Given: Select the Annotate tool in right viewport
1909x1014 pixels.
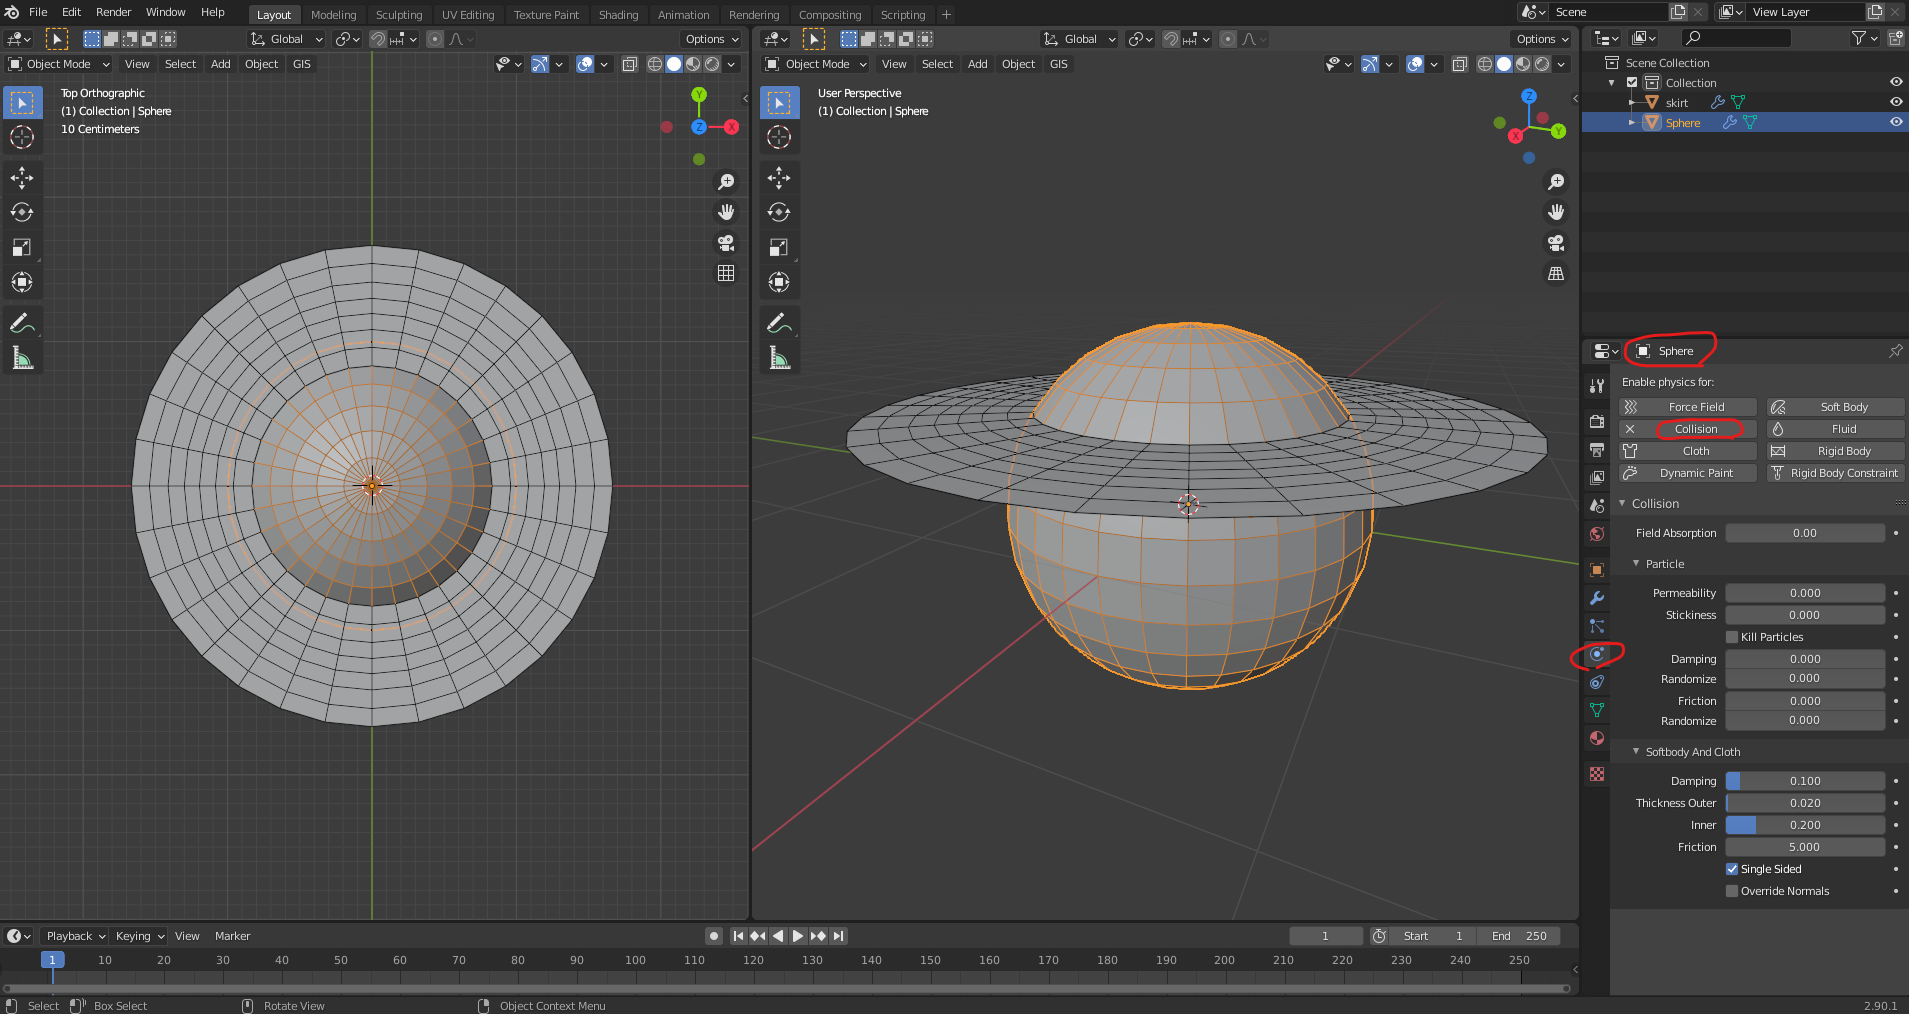Looking at the screenshot, I should (x=779, y=323).
